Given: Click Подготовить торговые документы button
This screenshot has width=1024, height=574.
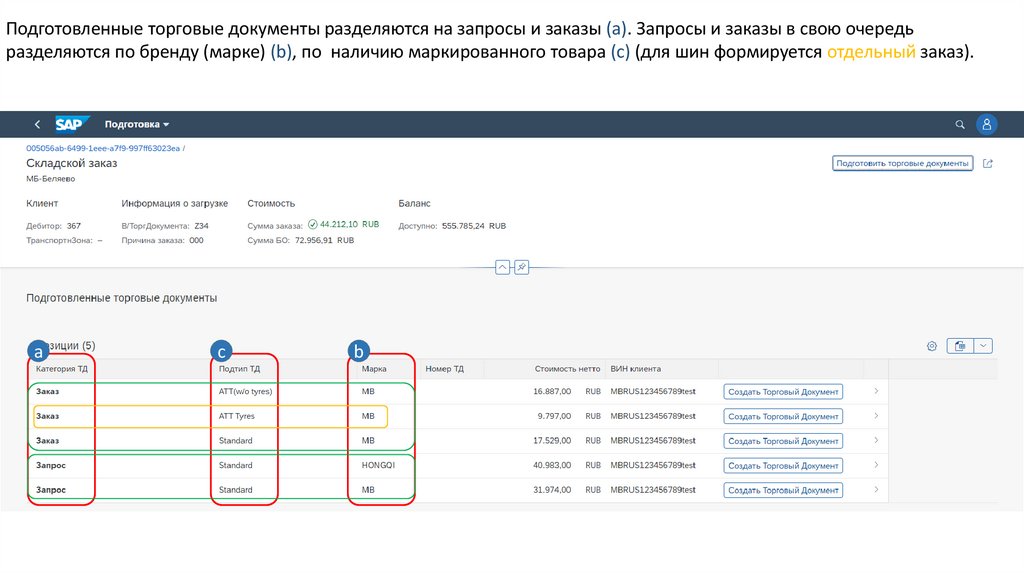Looking at the screenshot, I should point(902,163).
